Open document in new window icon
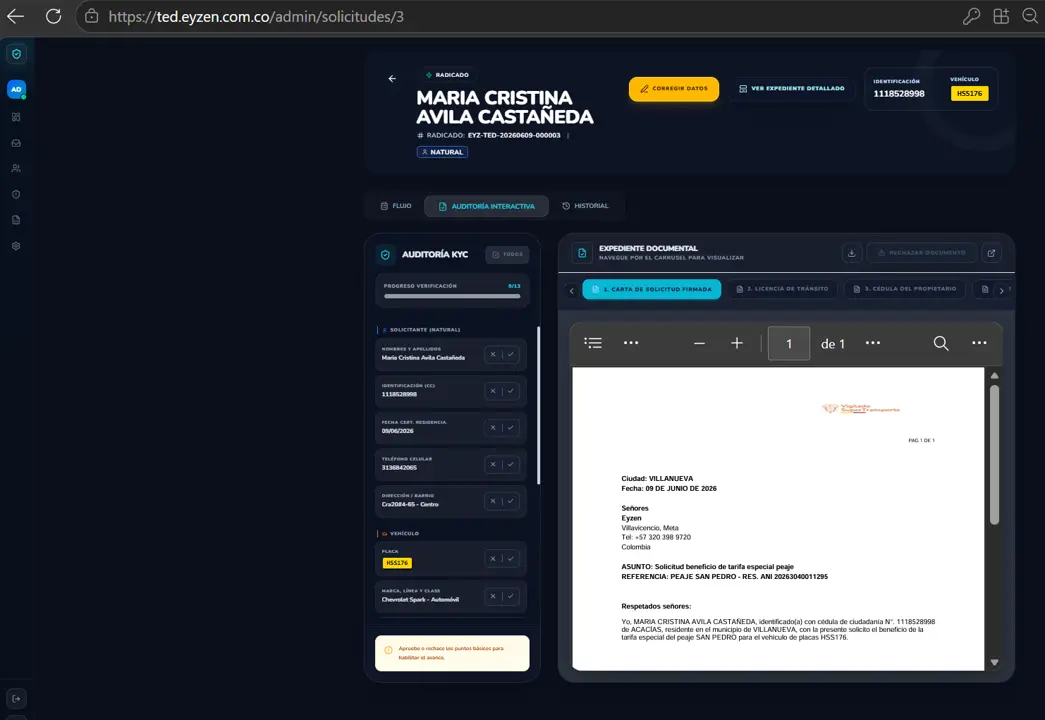Viewport: 1045px width, 720px height. point(991,253)
